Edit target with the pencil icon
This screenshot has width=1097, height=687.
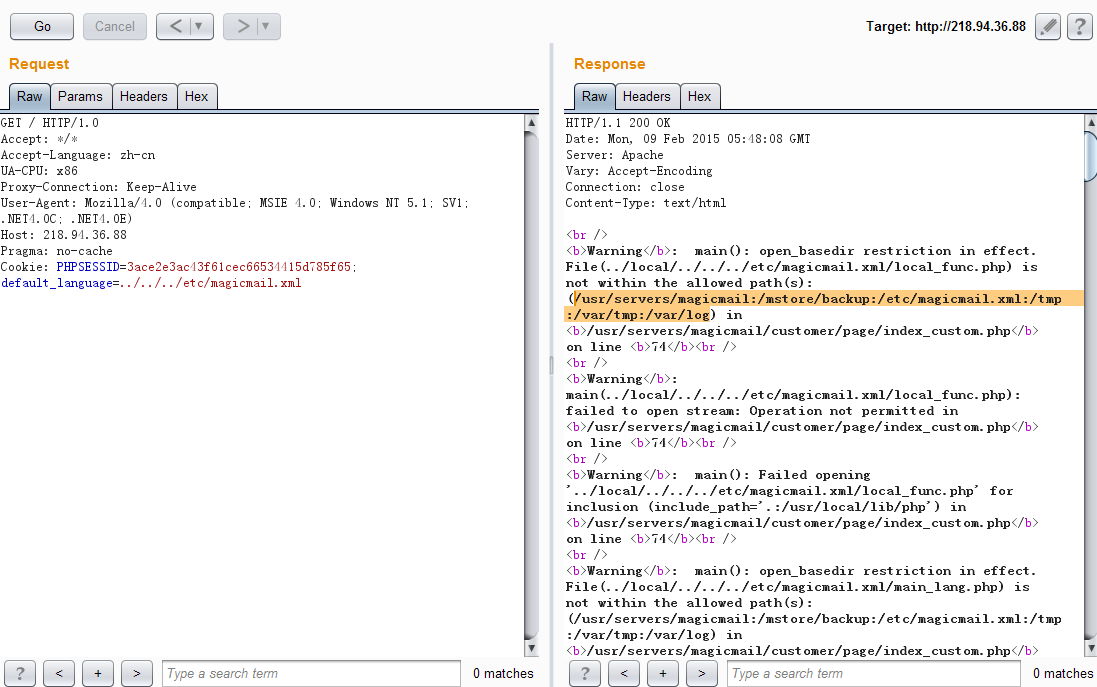tap(1048, 27)
